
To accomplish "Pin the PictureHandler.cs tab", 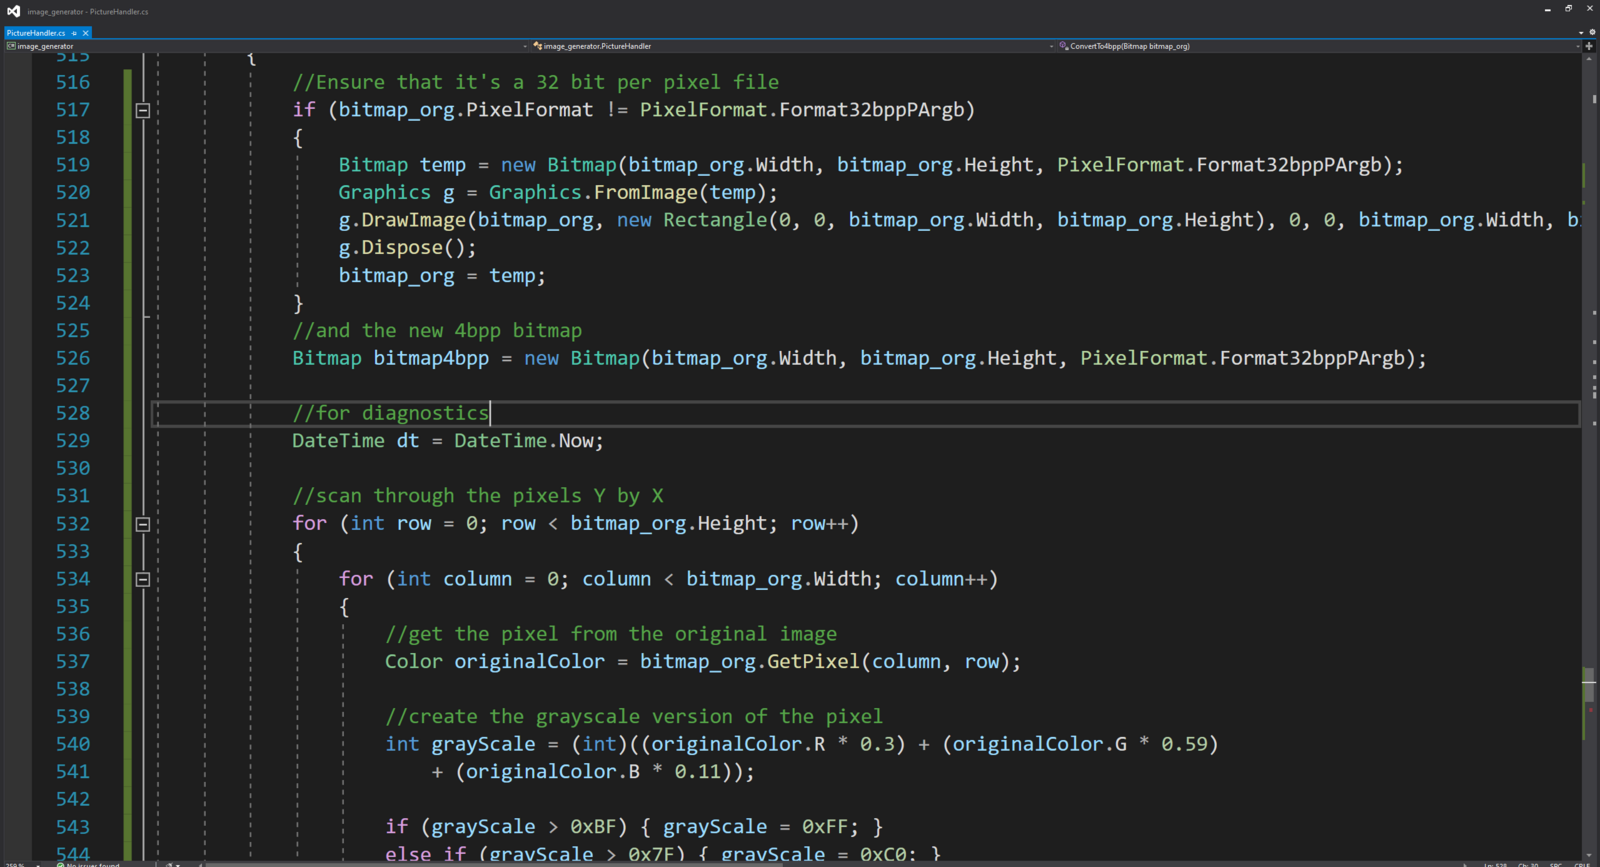I will 74,33.
